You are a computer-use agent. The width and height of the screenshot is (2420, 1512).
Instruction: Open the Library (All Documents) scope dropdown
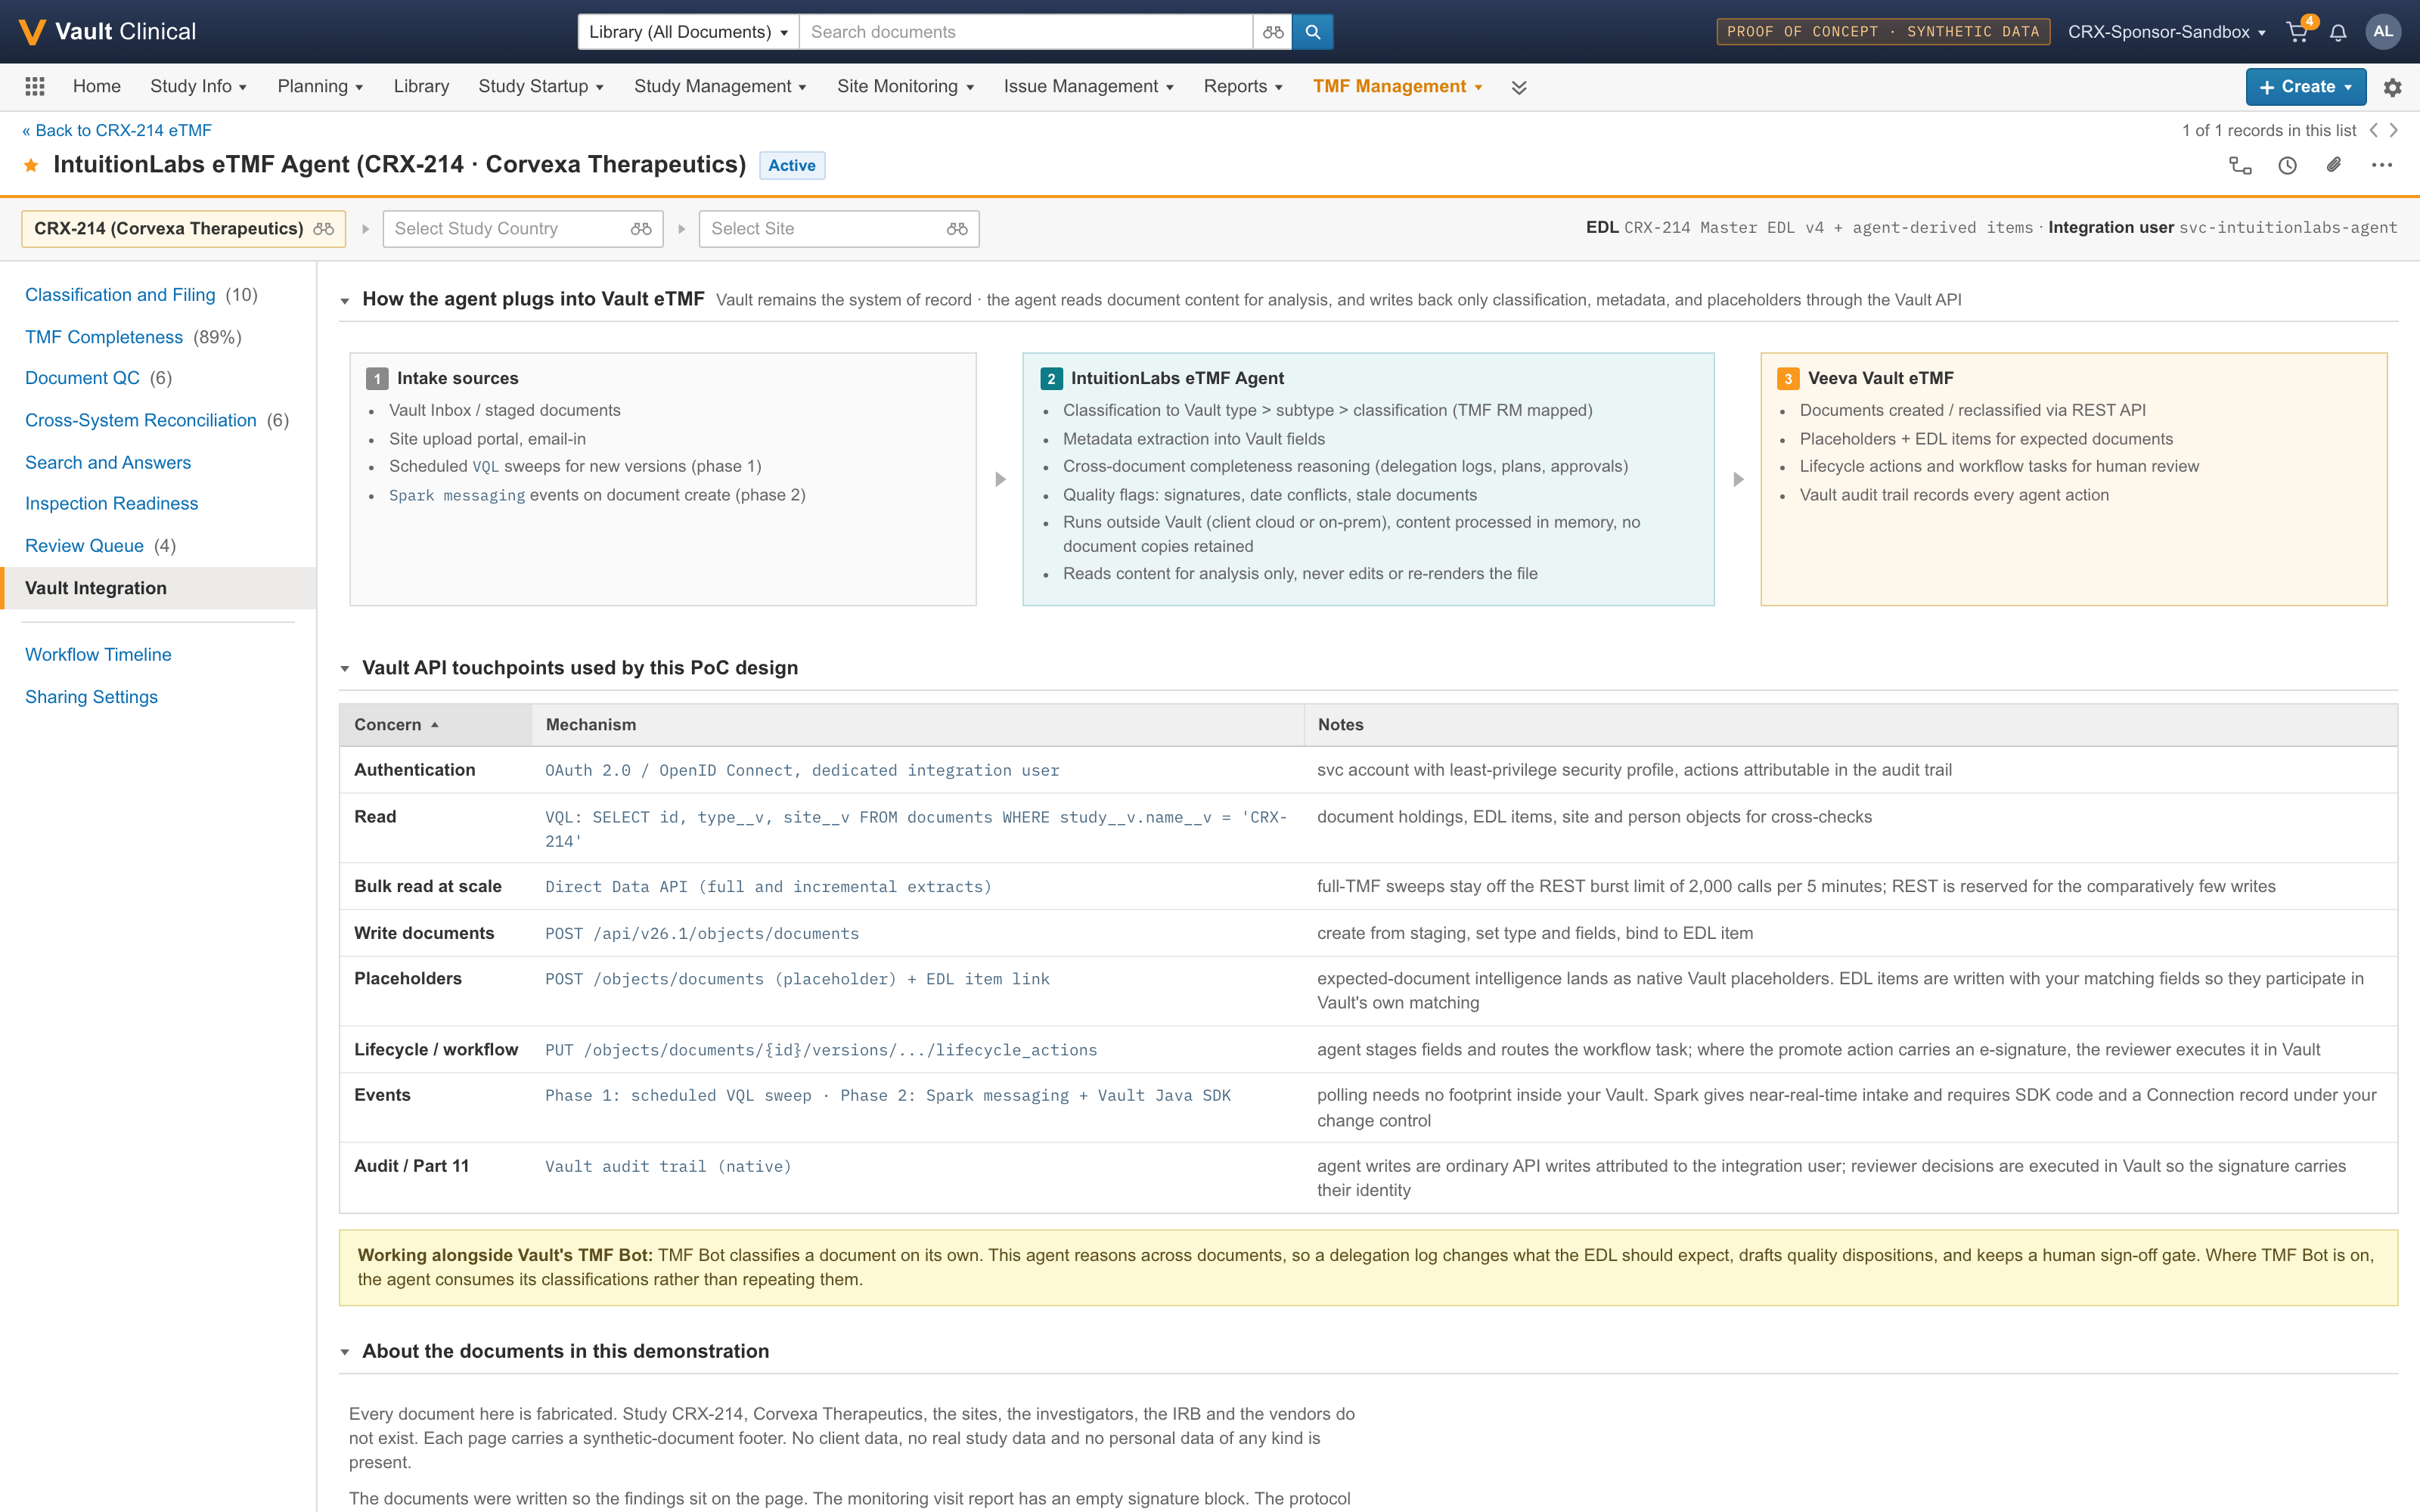(688, 32)
